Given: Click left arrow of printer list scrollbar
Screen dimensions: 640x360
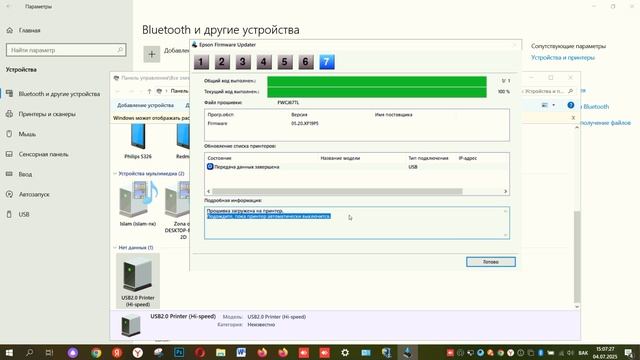Looking at the screenshot, I should [209, 191].
